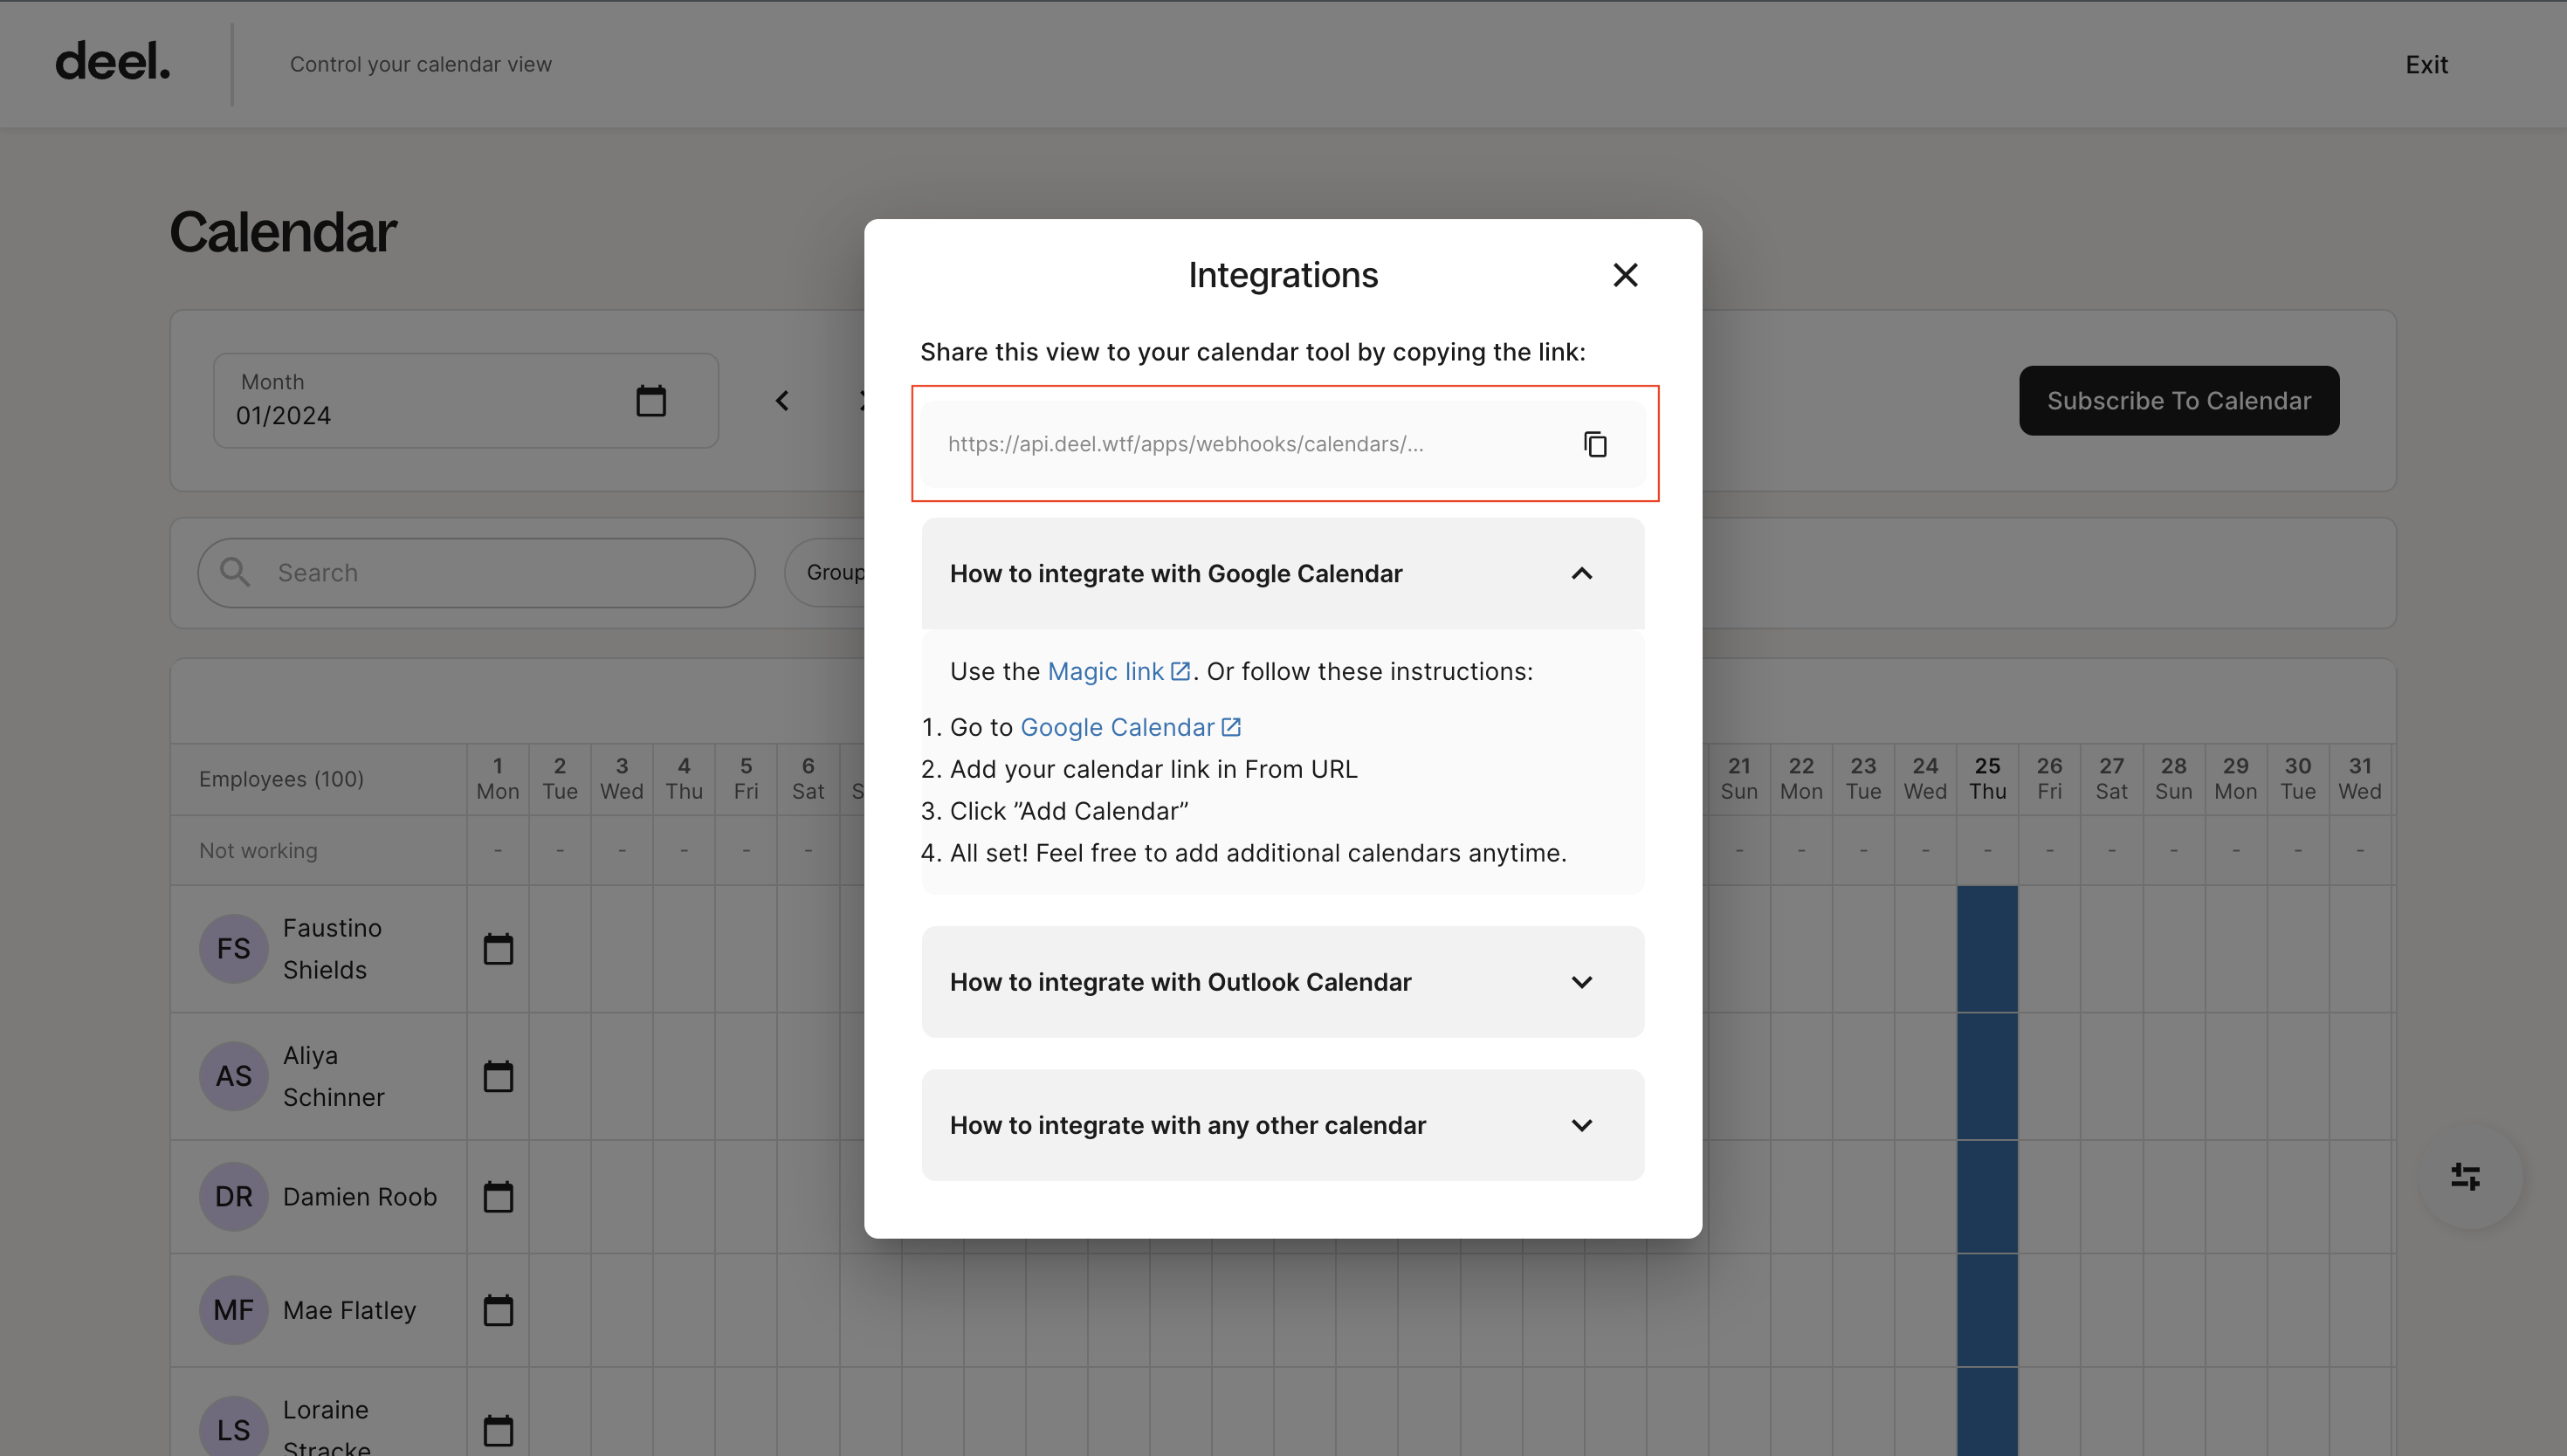Open Aliya Schinner's calendar icon
The image size is (2567, 1456).
(498, 1076)
